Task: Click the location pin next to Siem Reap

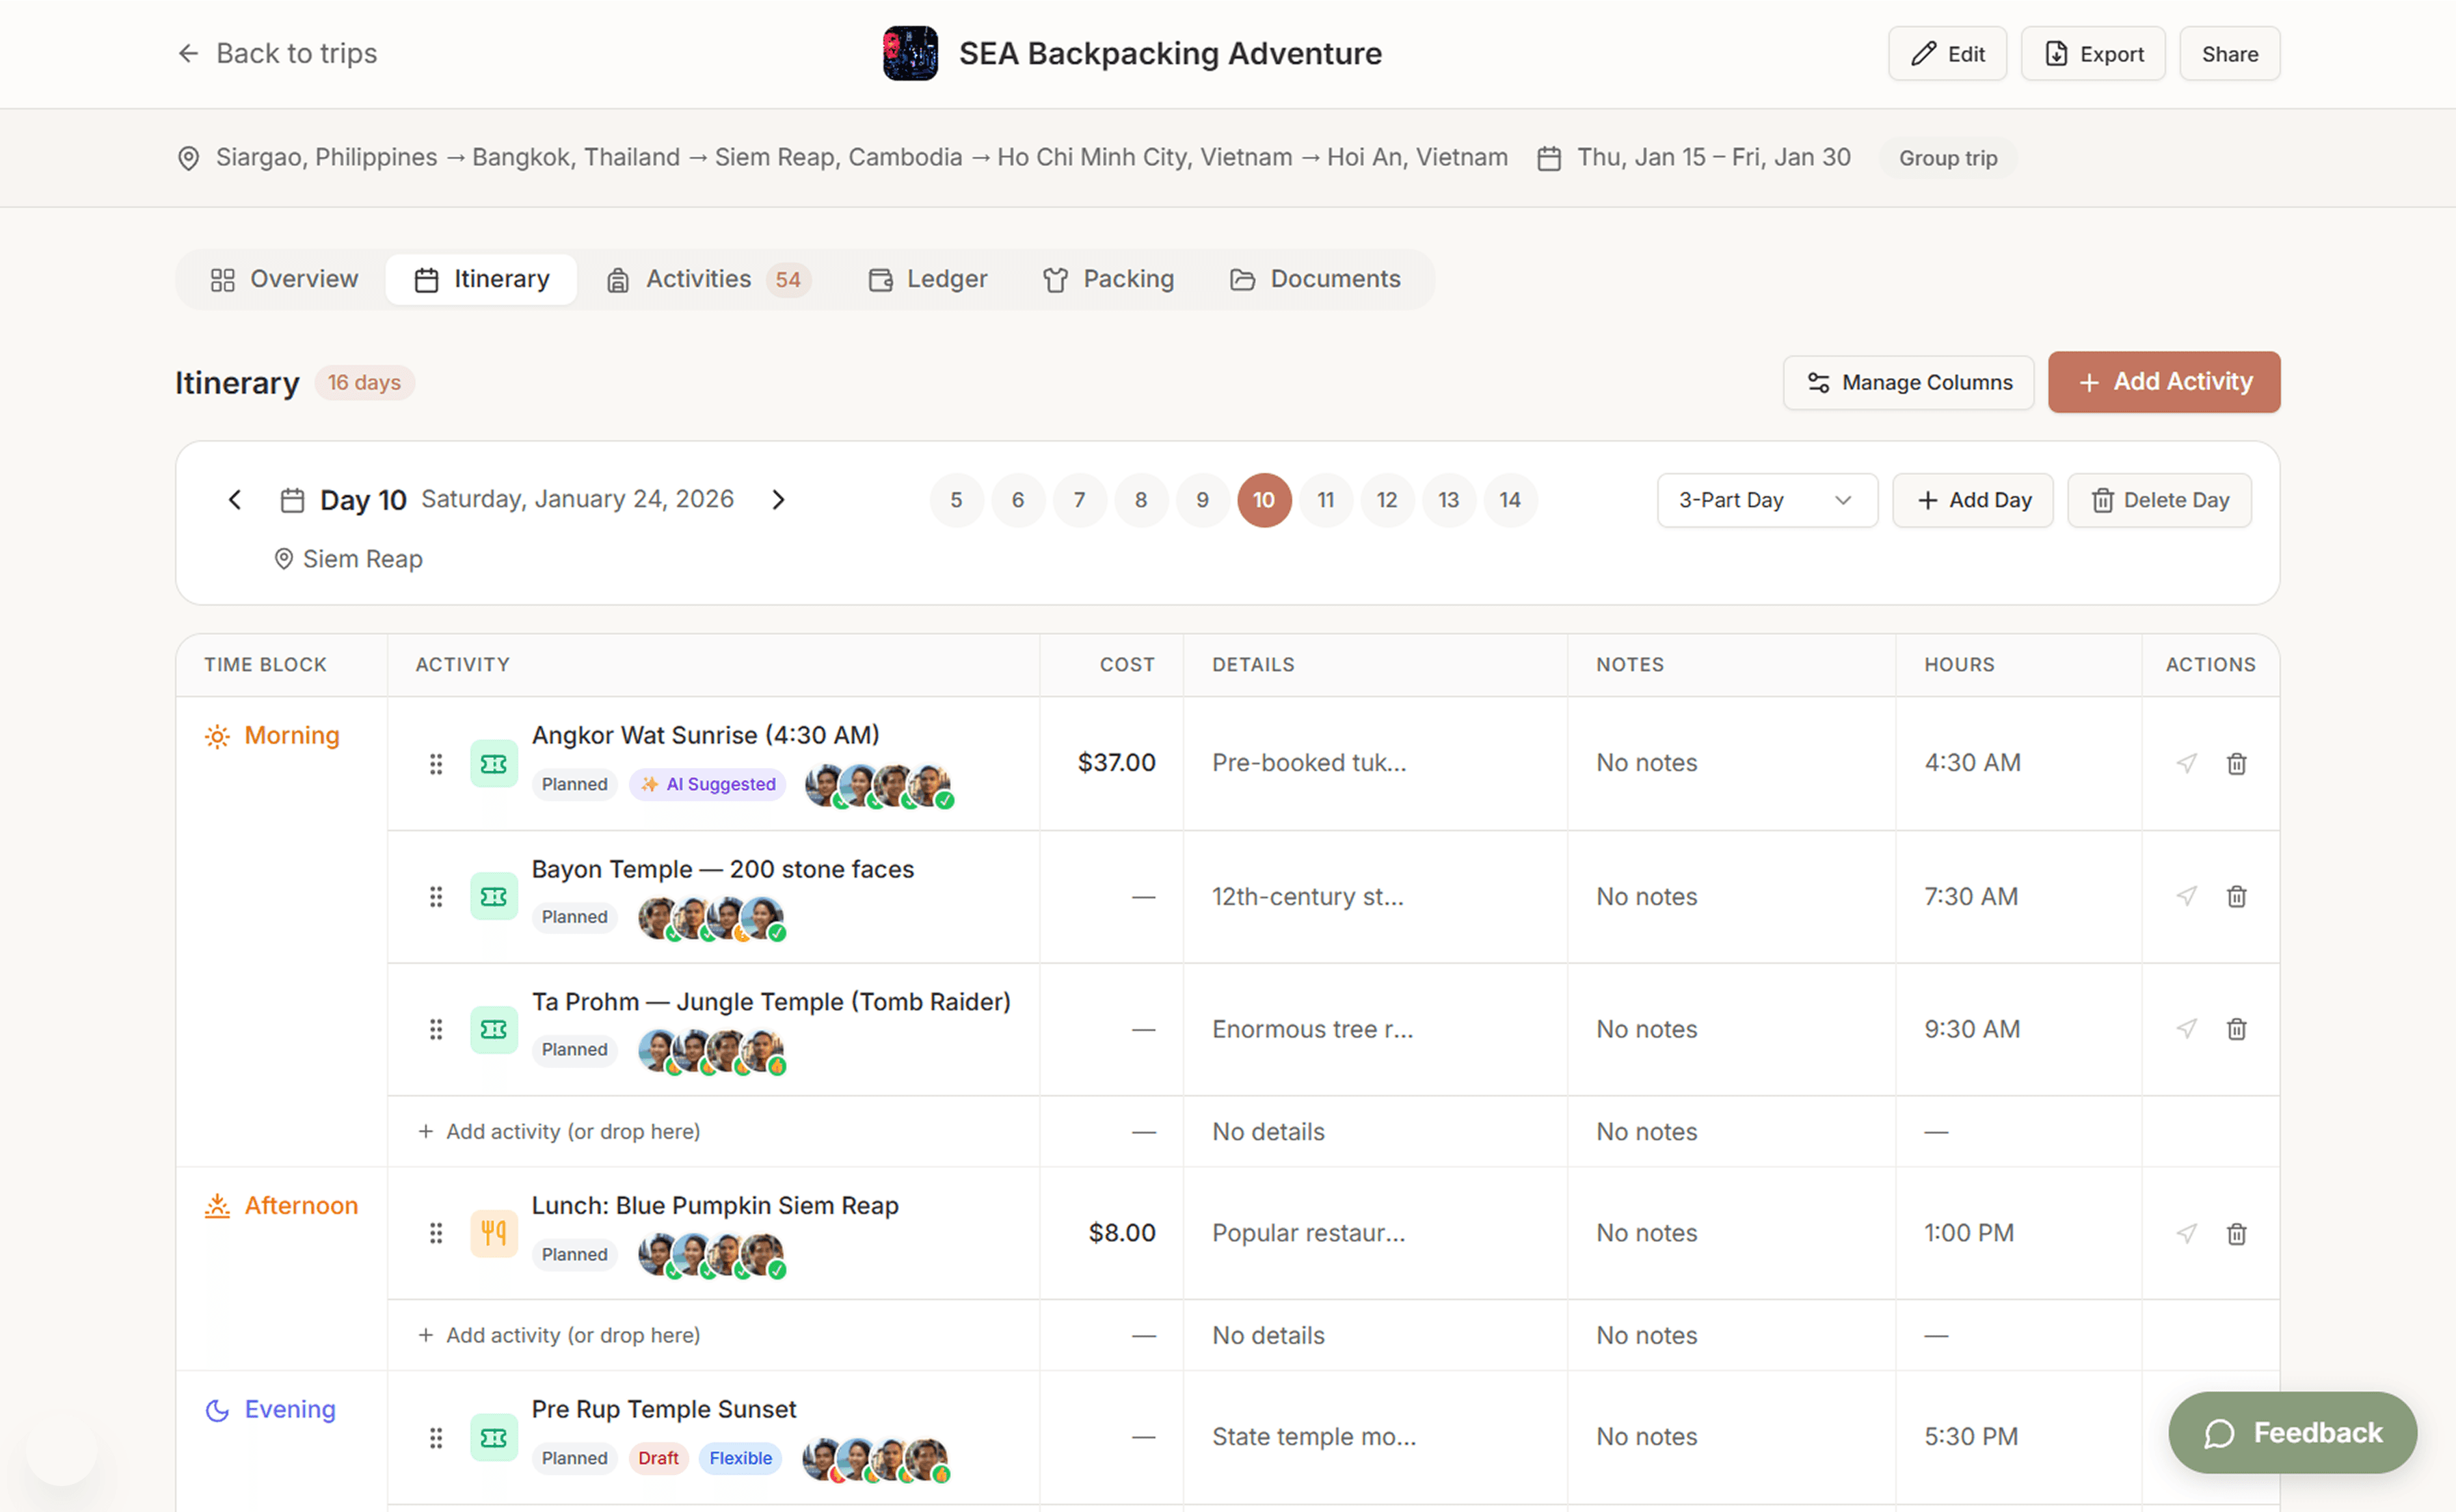Action: 283,558
